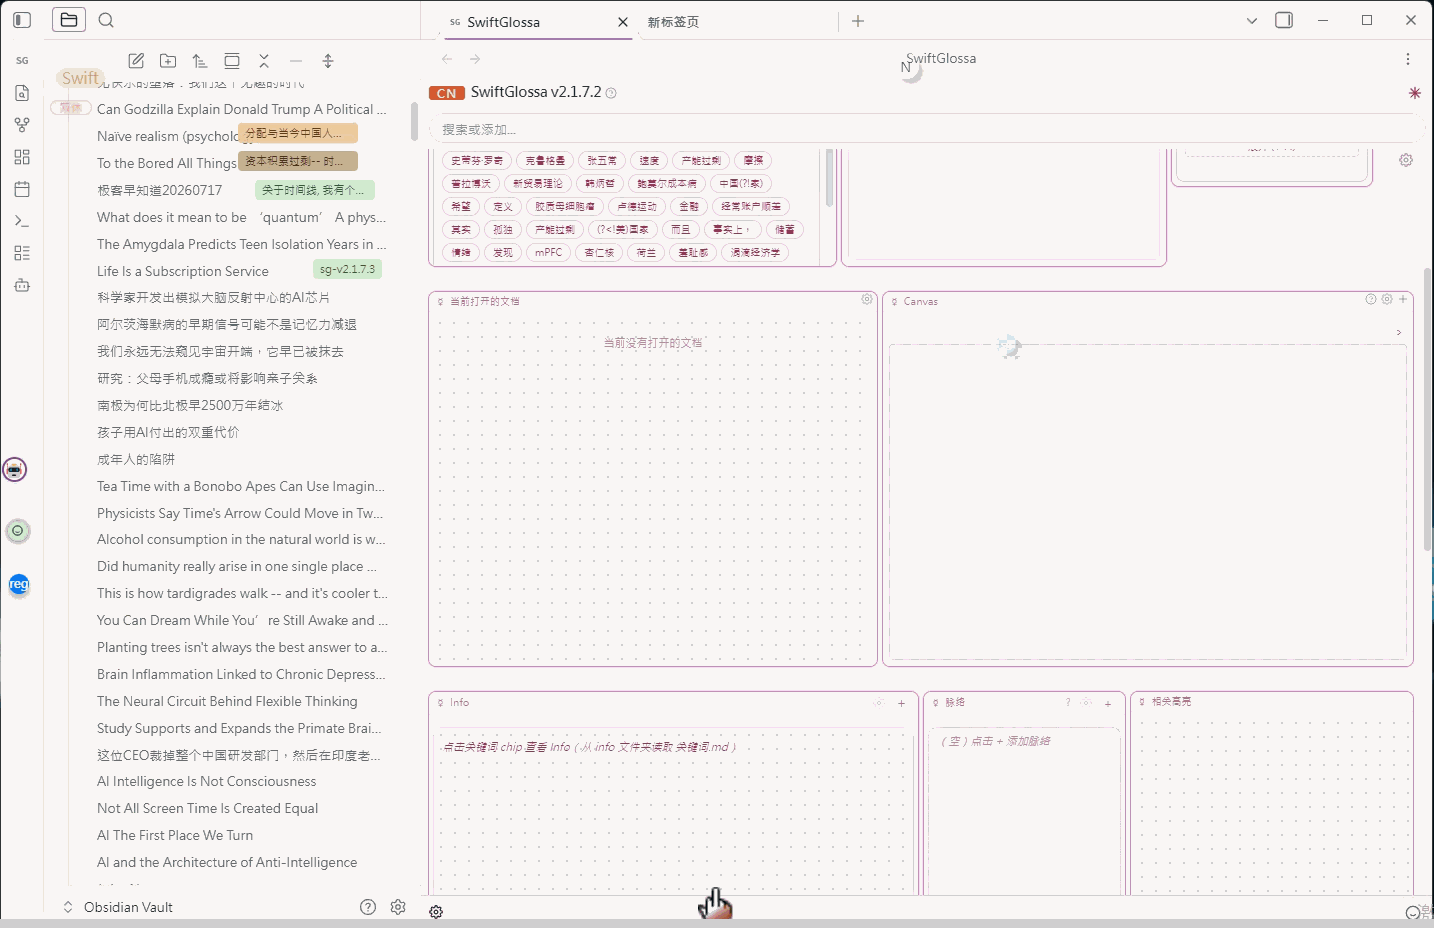The width and height of the screenshot is (1434, 928).
Task: Open daily note calendar ribbon icon
Action: point(22,189)
